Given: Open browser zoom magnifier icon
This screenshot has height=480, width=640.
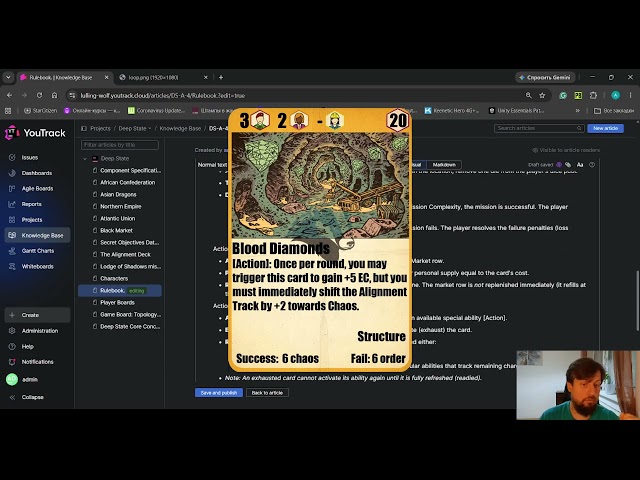Looking at the screenshot, I should [529, 96].
